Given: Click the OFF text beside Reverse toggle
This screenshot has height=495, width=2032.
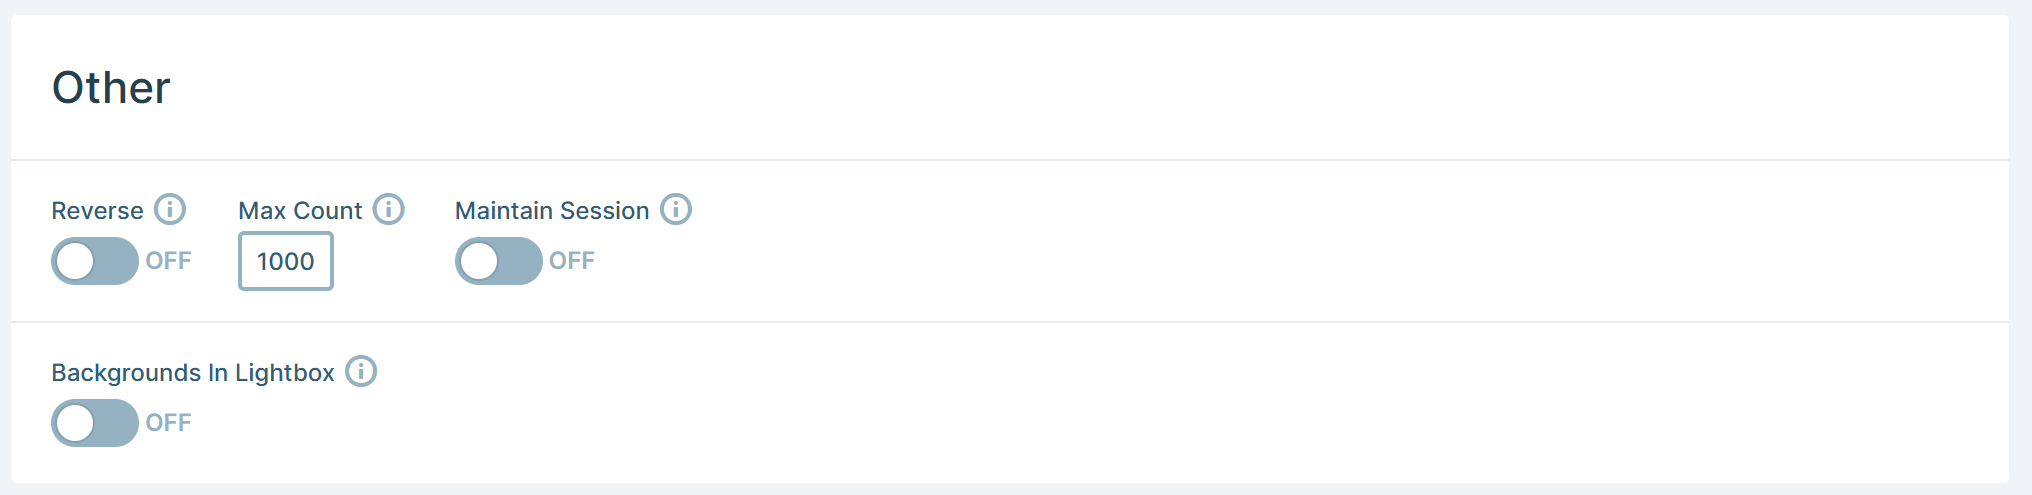Looking at the screenshot, I should (168, 261).
